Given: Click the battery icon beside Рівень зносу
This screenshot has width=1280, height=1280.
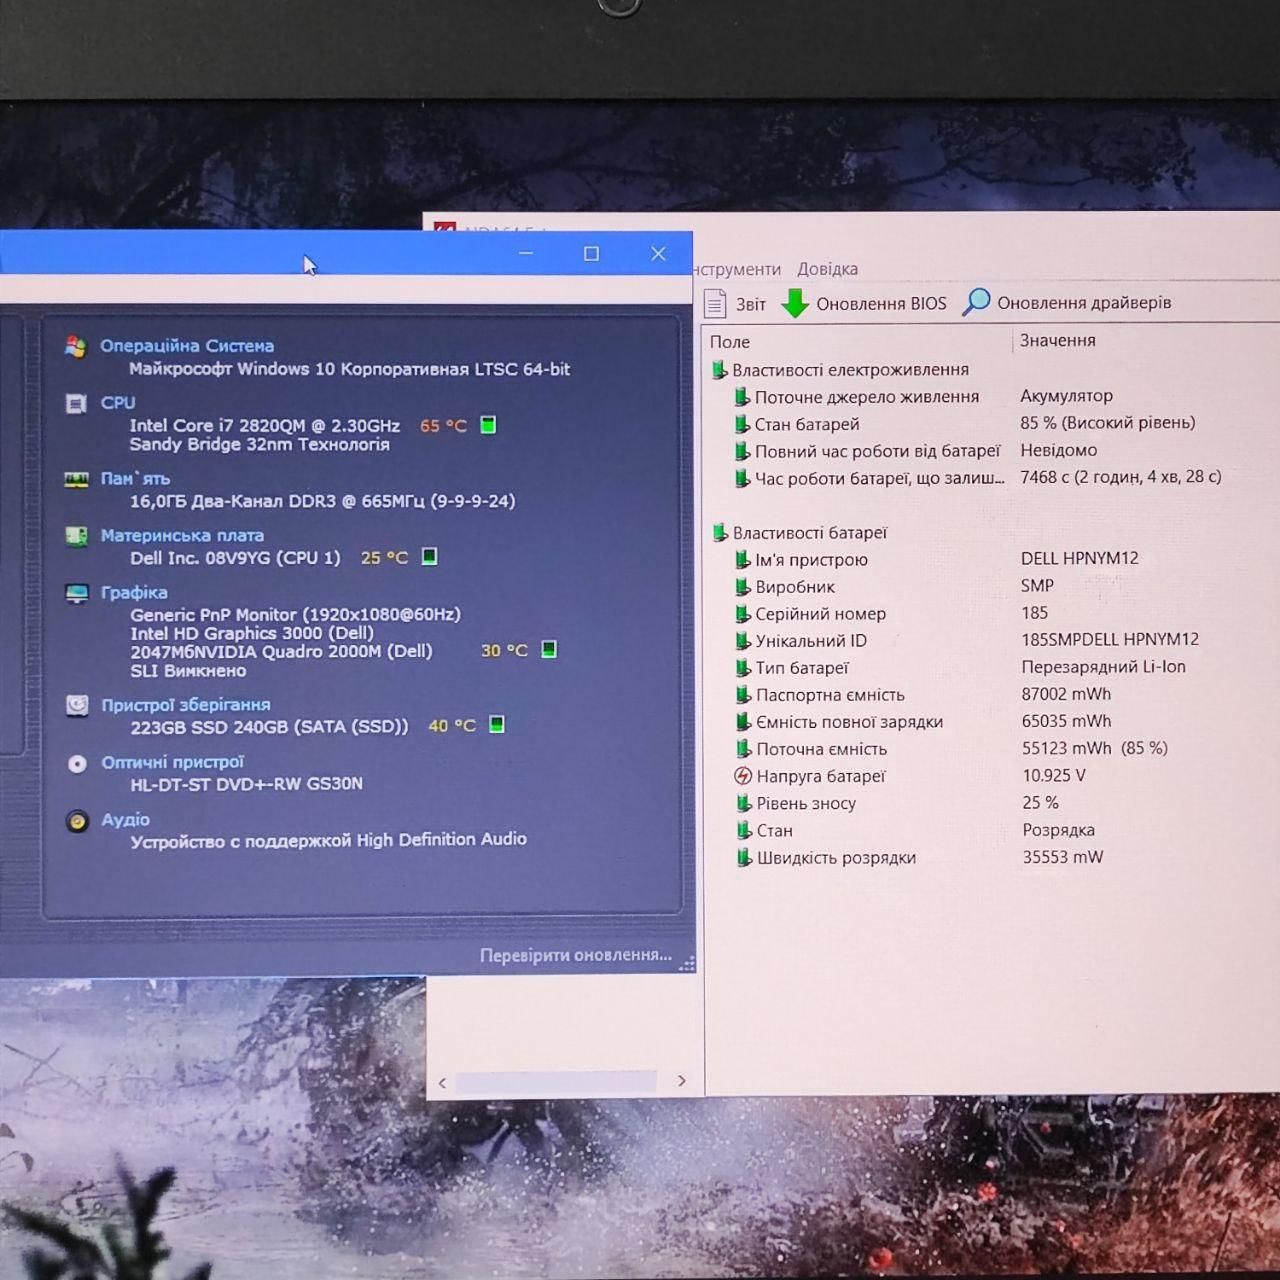Looking at the screenshot, I should click(743, 803).
